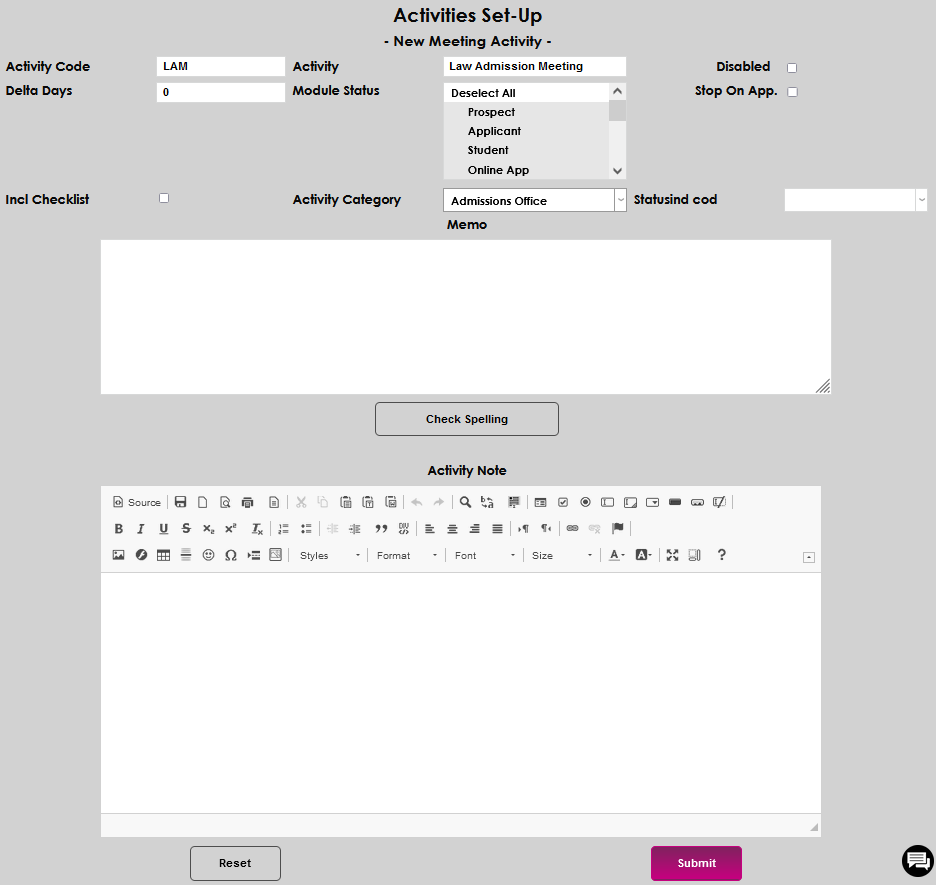Image resolution: width=936 pixels, height=885 pixels.
Task: Check the Stop On App. checkbox
Action: (x=792, y=91)
